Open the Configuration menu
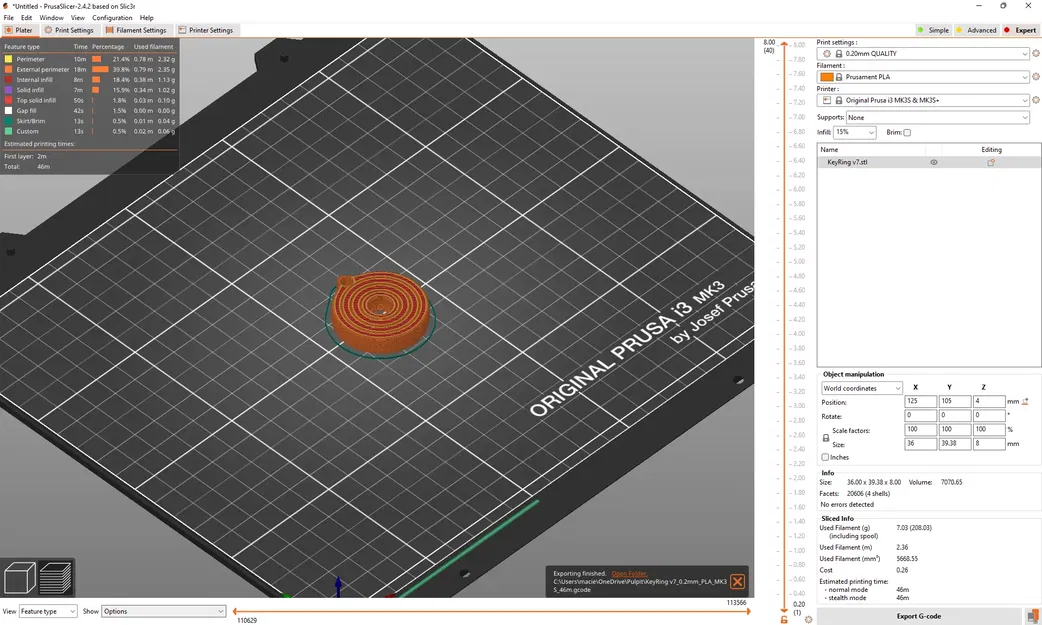This screenshot has width=1042, height=625. pyautogui.click(x=112, y=18)
